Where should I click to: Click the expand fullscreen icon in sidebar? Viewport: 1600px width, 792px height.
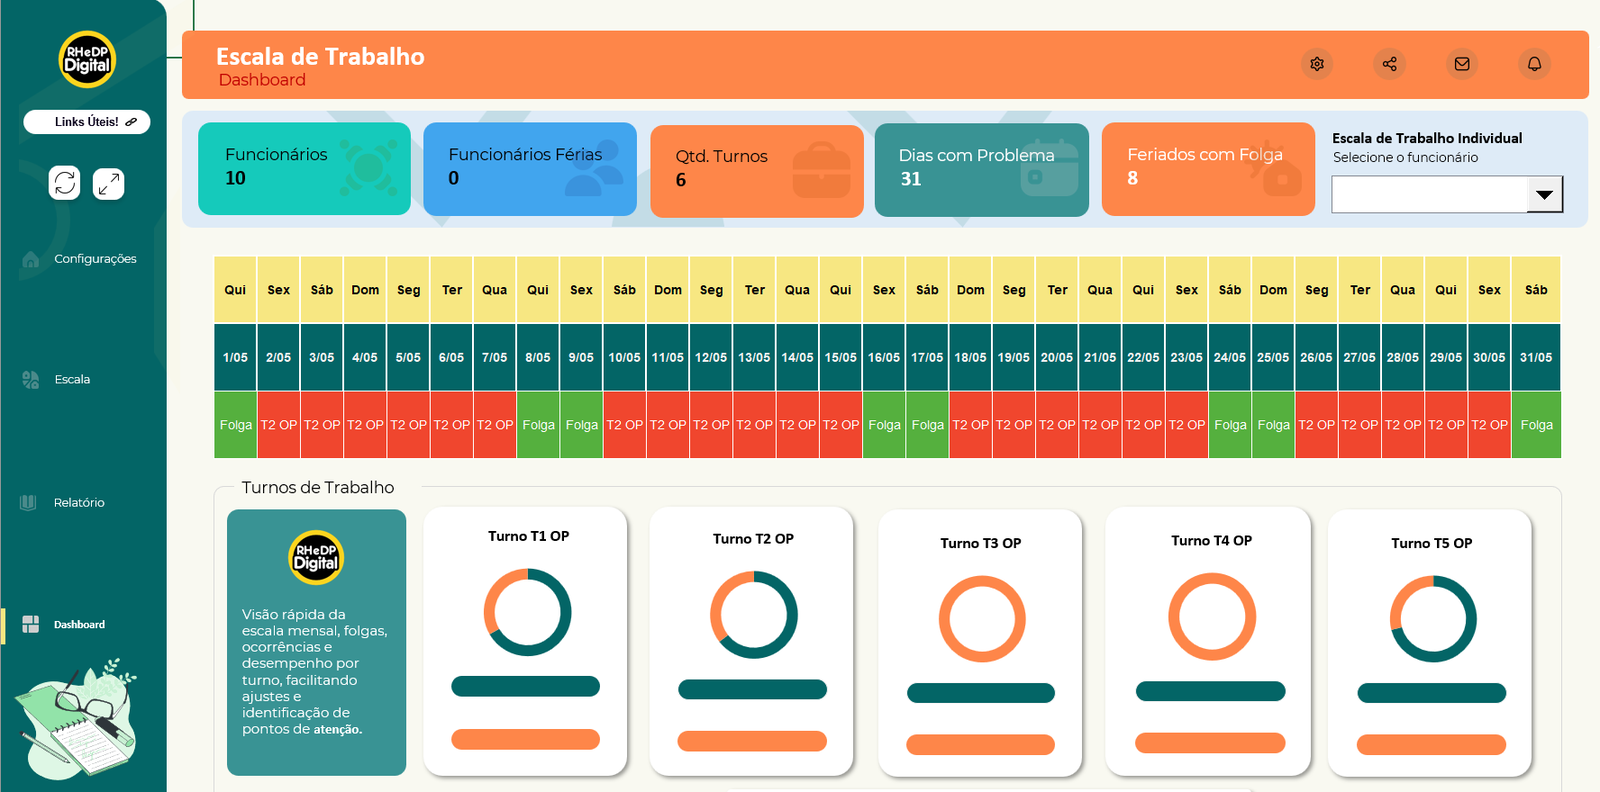pos(108,183)
